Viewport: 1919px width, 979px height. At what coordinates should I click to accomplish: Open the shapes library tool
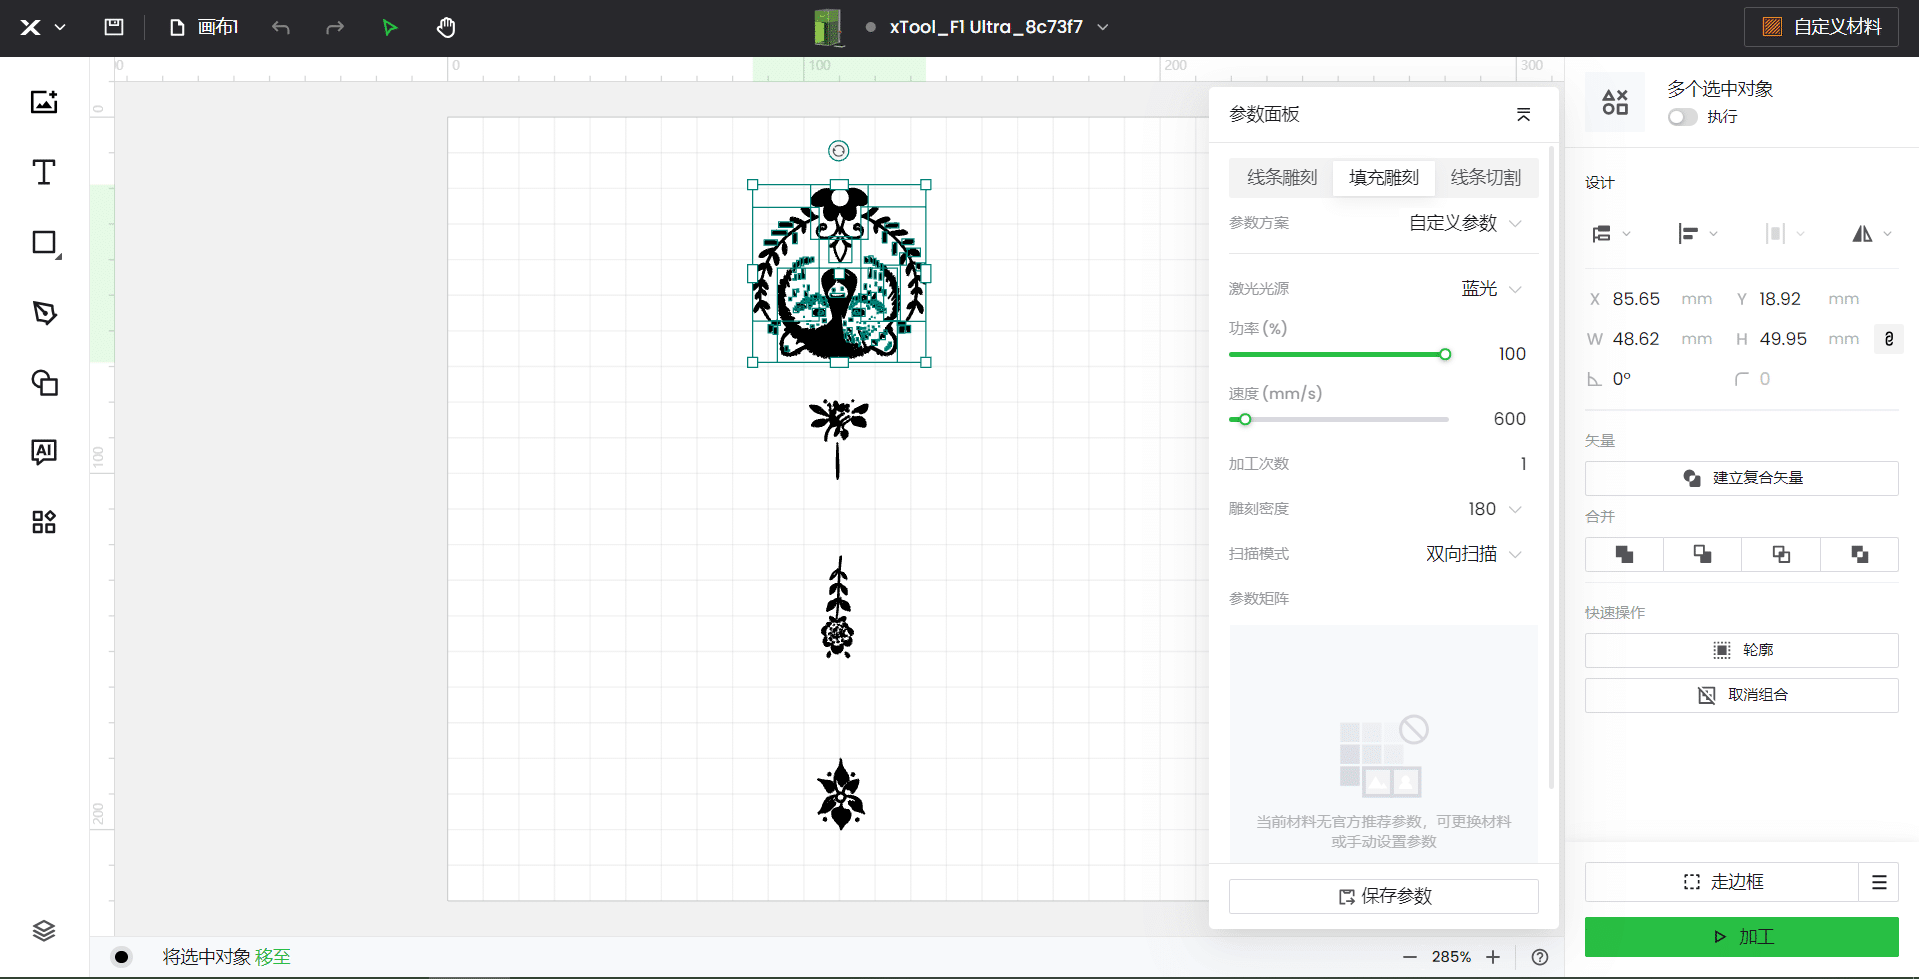[44, 383]
